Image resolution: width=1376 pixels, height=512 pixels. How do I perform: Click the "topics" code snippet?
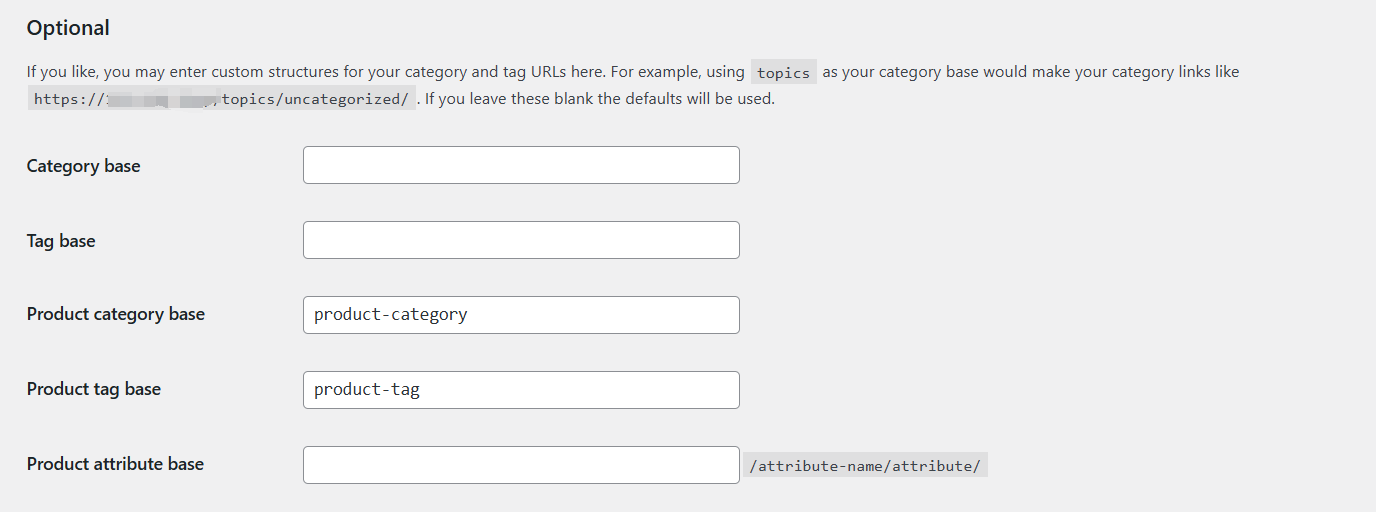point(783,72)
